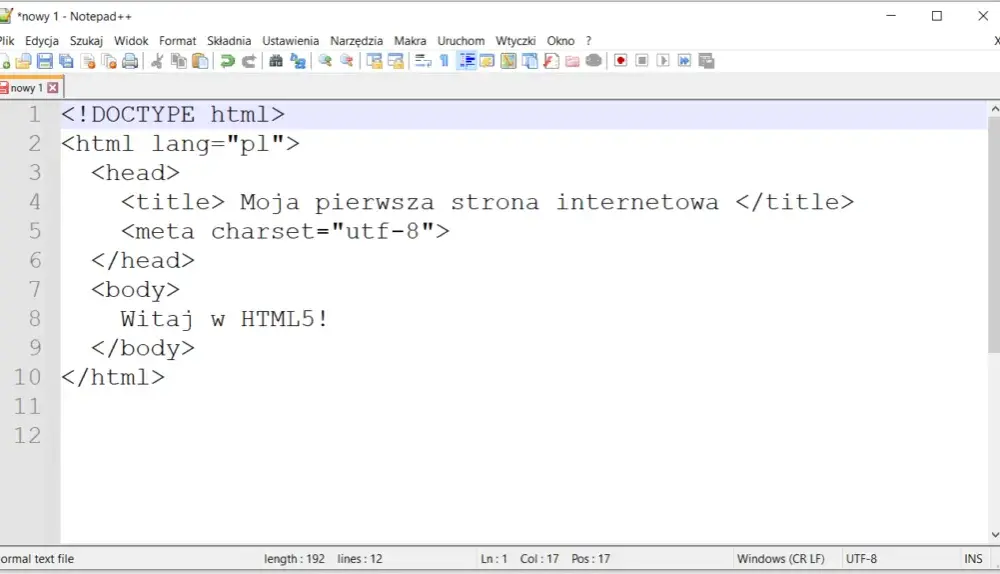This screenshot has width=1000, height=574.
Task: Open the Ustawienia menu
Action: pos(291,41)
